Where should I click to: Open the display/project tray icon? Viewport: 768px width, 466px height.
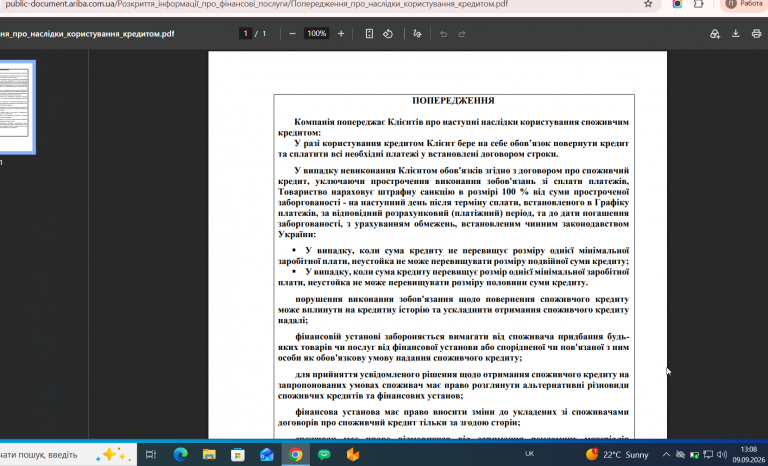708,455
